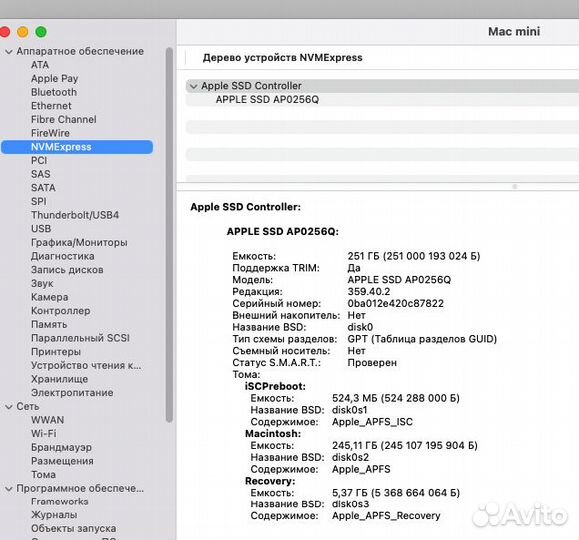Show Камера information
The image size is (579, 540).
(x=49, y=297)
